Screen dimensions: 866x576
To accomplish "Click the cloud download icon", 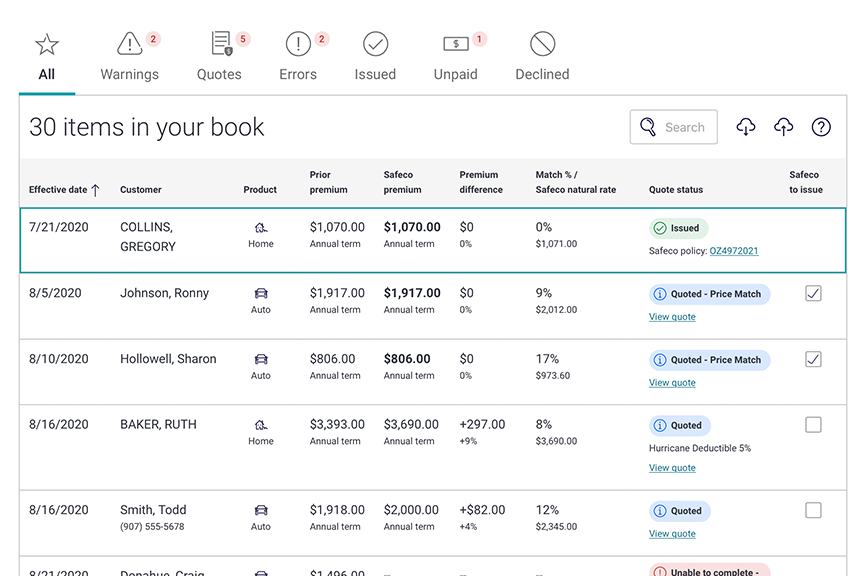I will [746, 126].
